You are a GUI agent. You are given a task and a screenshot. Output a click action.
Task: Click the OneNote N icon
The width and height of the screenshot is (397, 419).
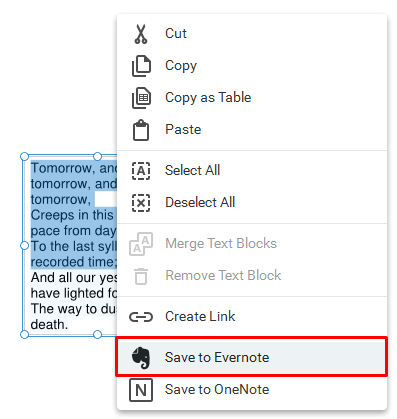point(141,390)
